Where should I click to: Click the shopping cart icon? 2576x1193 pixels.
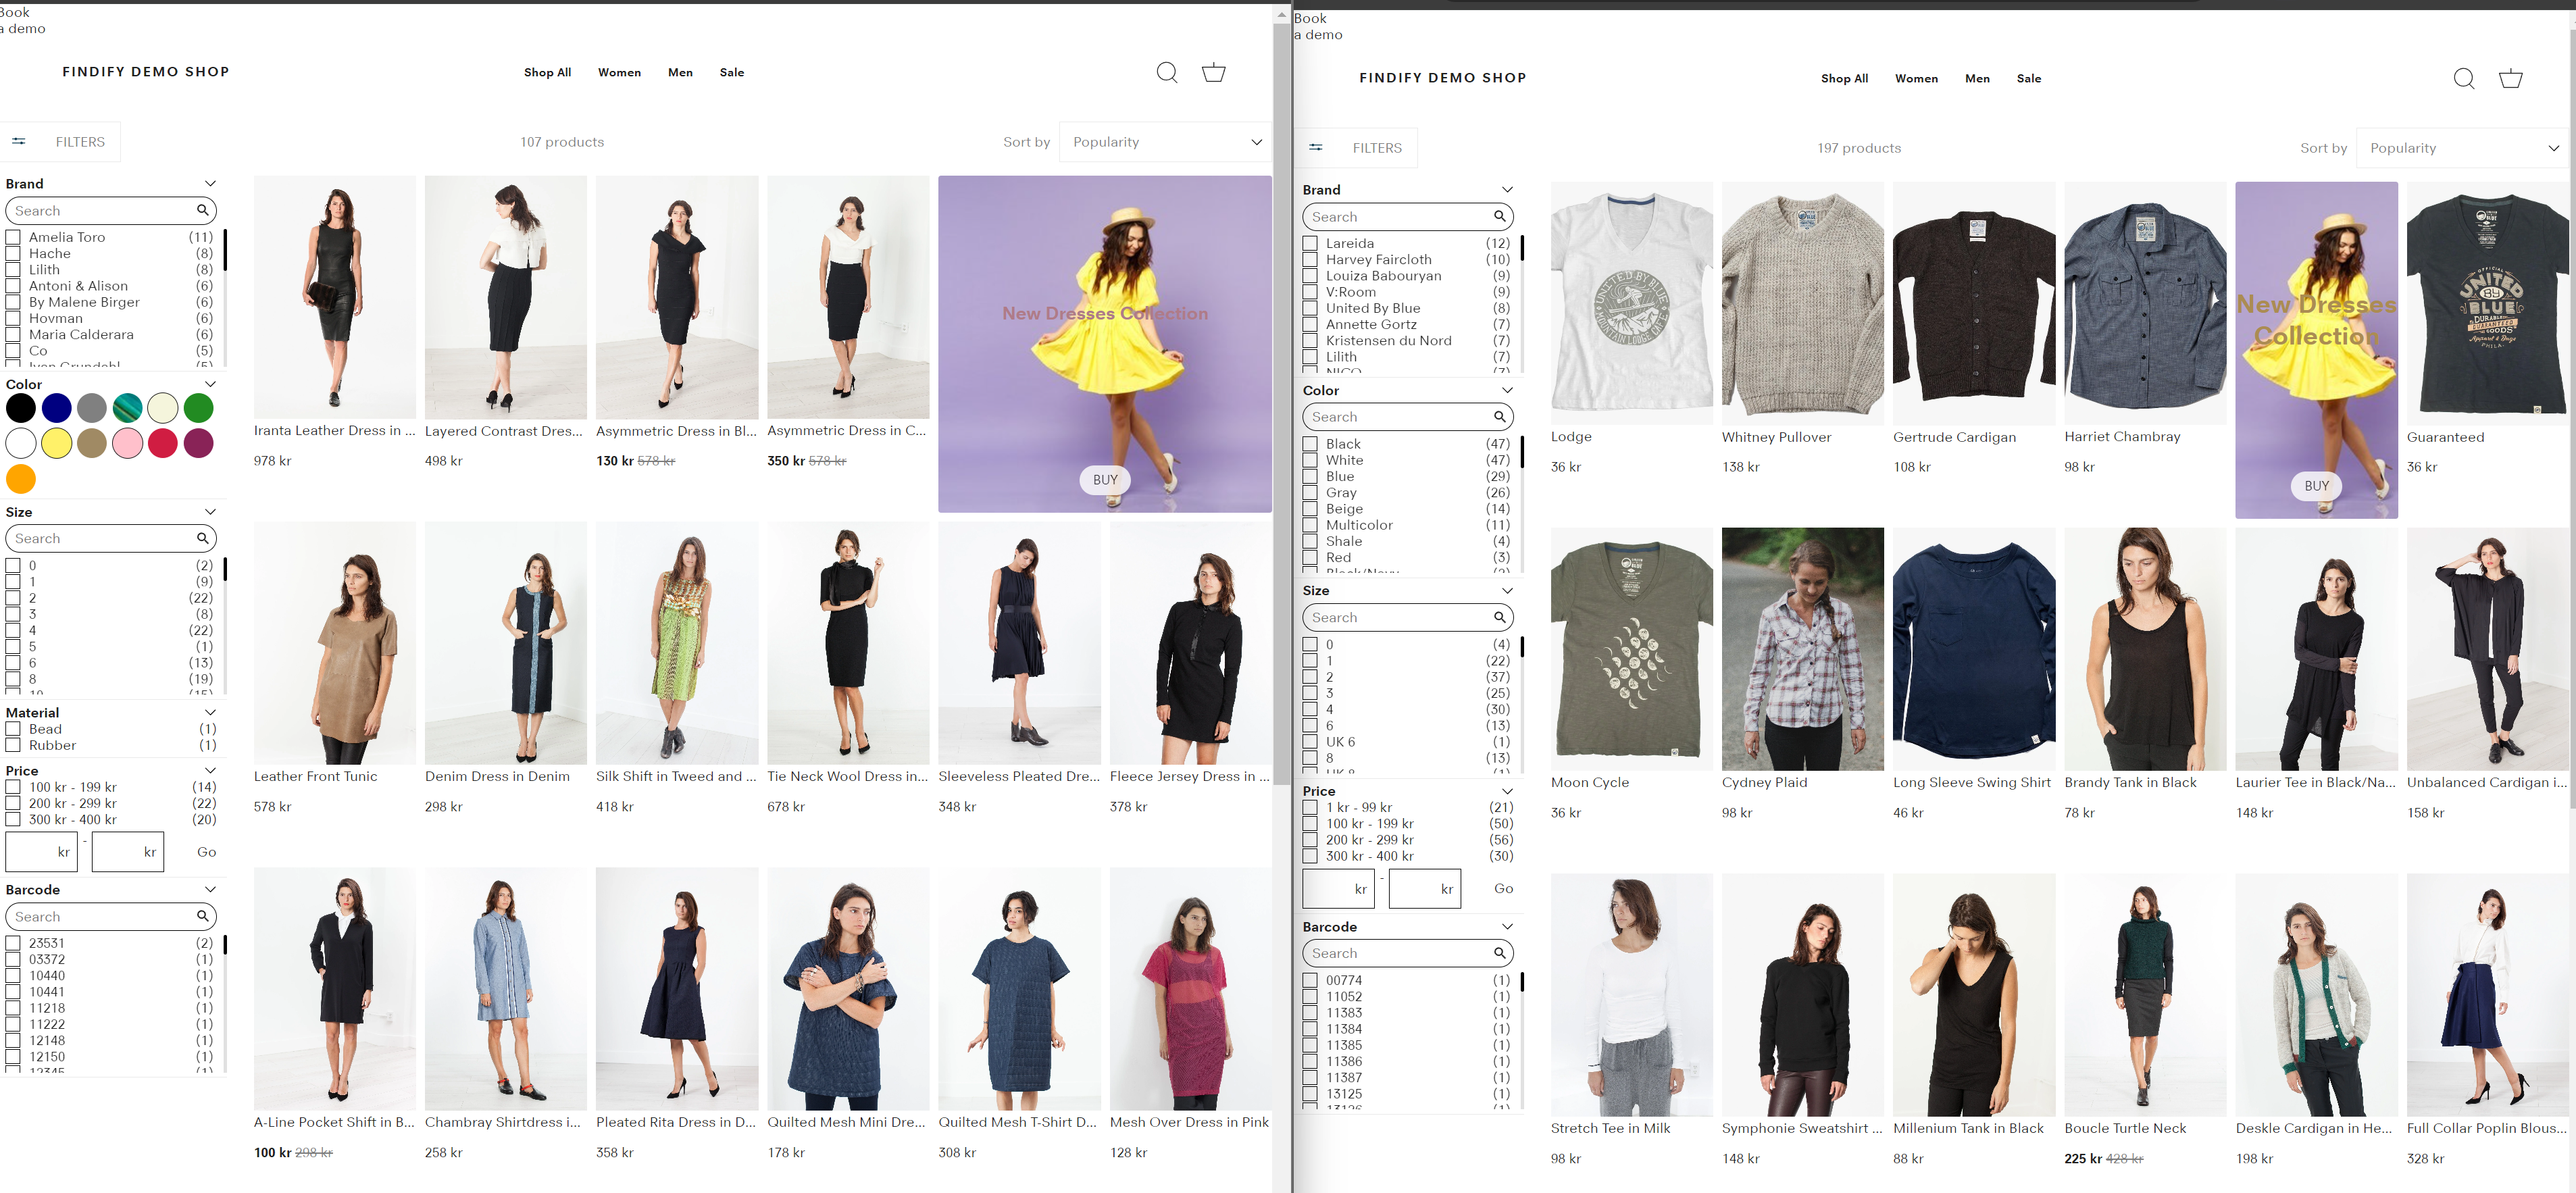pos(1214,72)
